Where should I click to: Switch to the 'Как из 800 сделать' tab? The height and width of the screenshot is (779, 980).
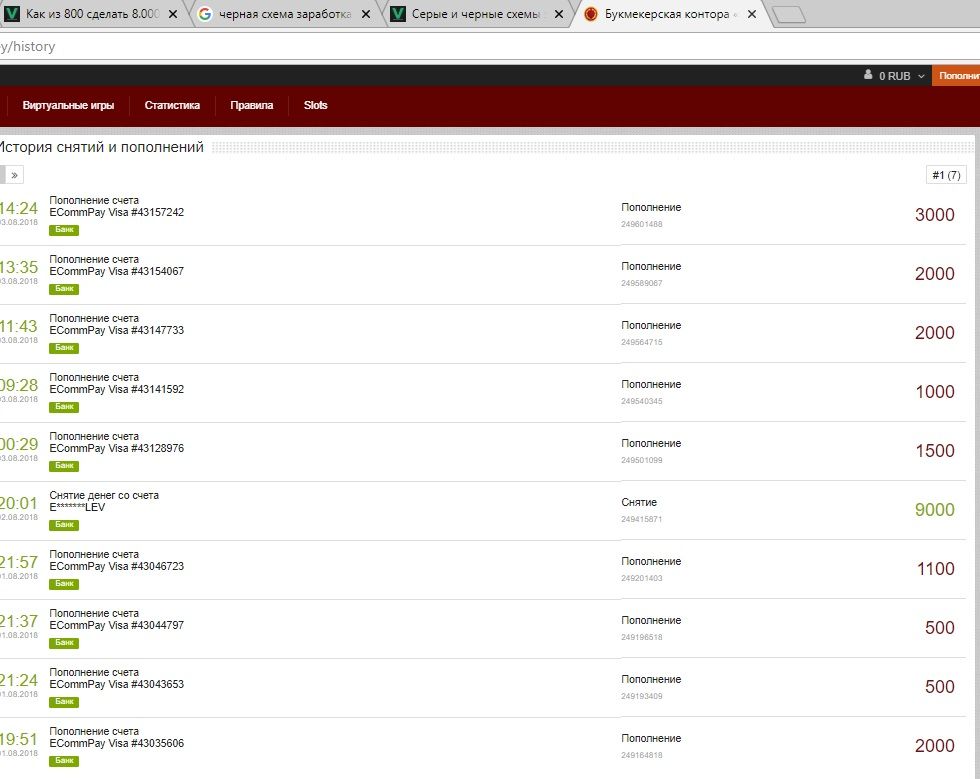tap(90, 14)
